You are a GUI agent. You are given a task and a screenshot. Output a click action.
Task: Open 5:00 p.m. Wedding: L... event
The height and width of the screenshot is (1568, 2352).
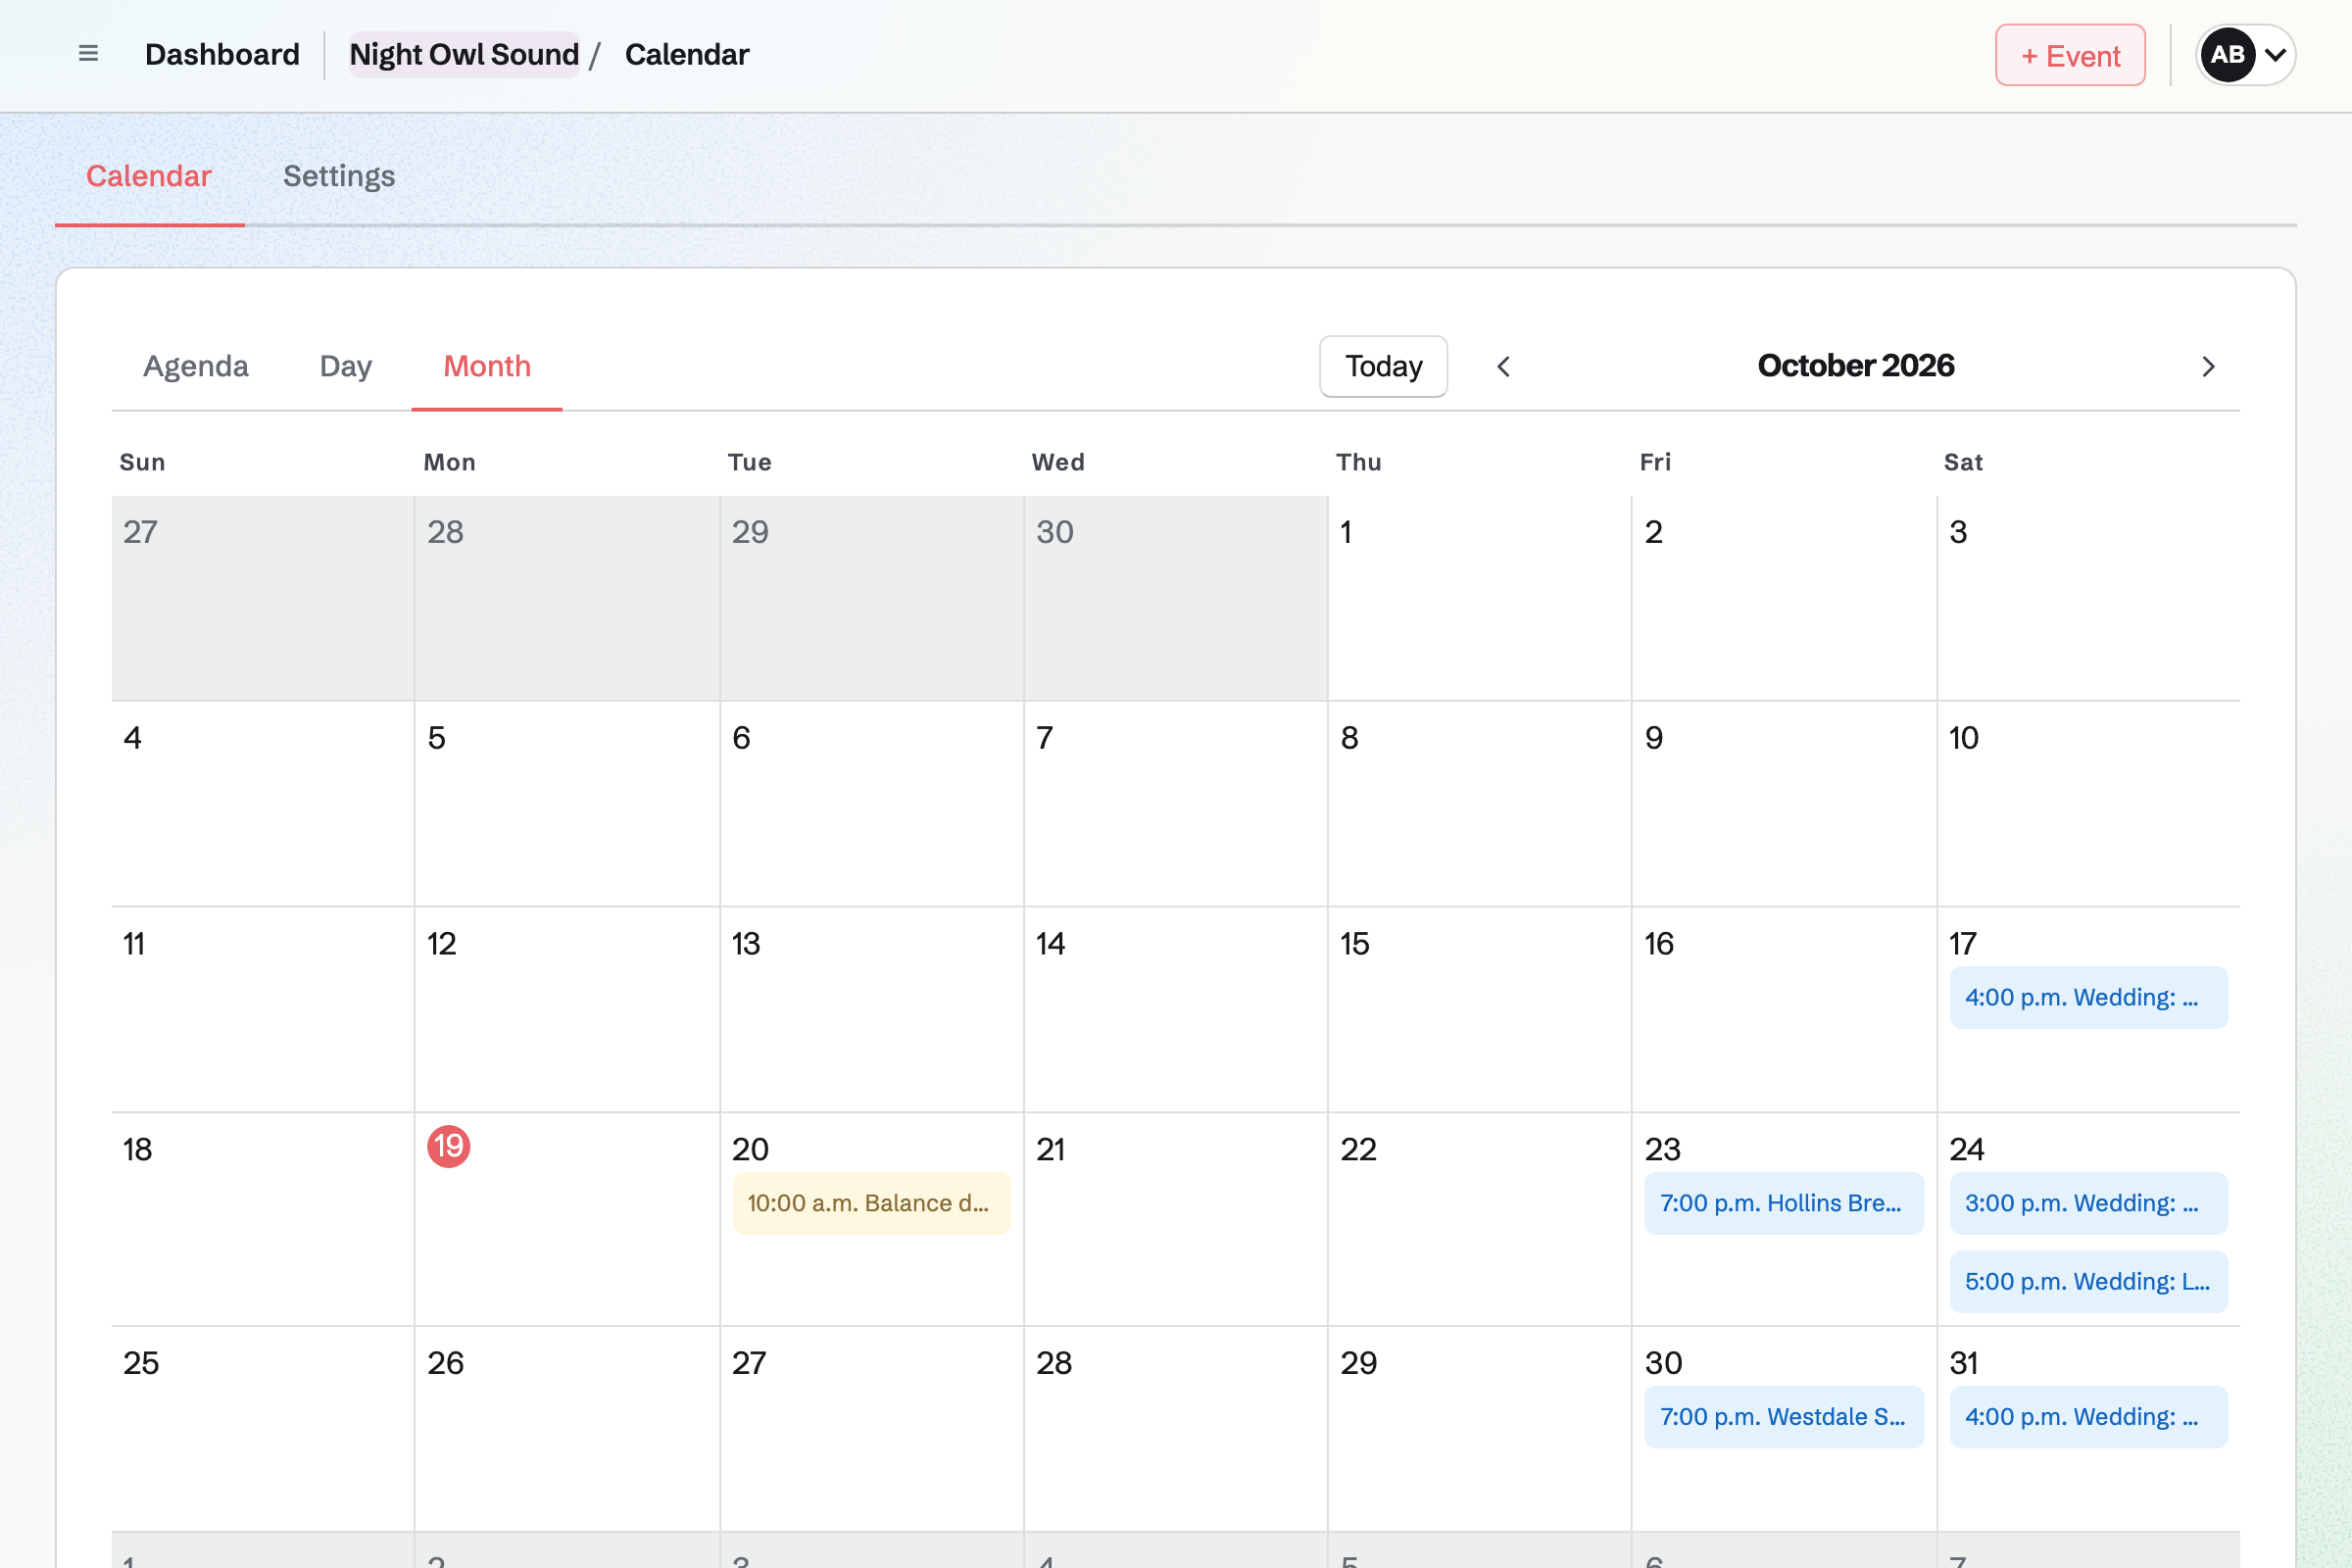tap(2088, 1281)
